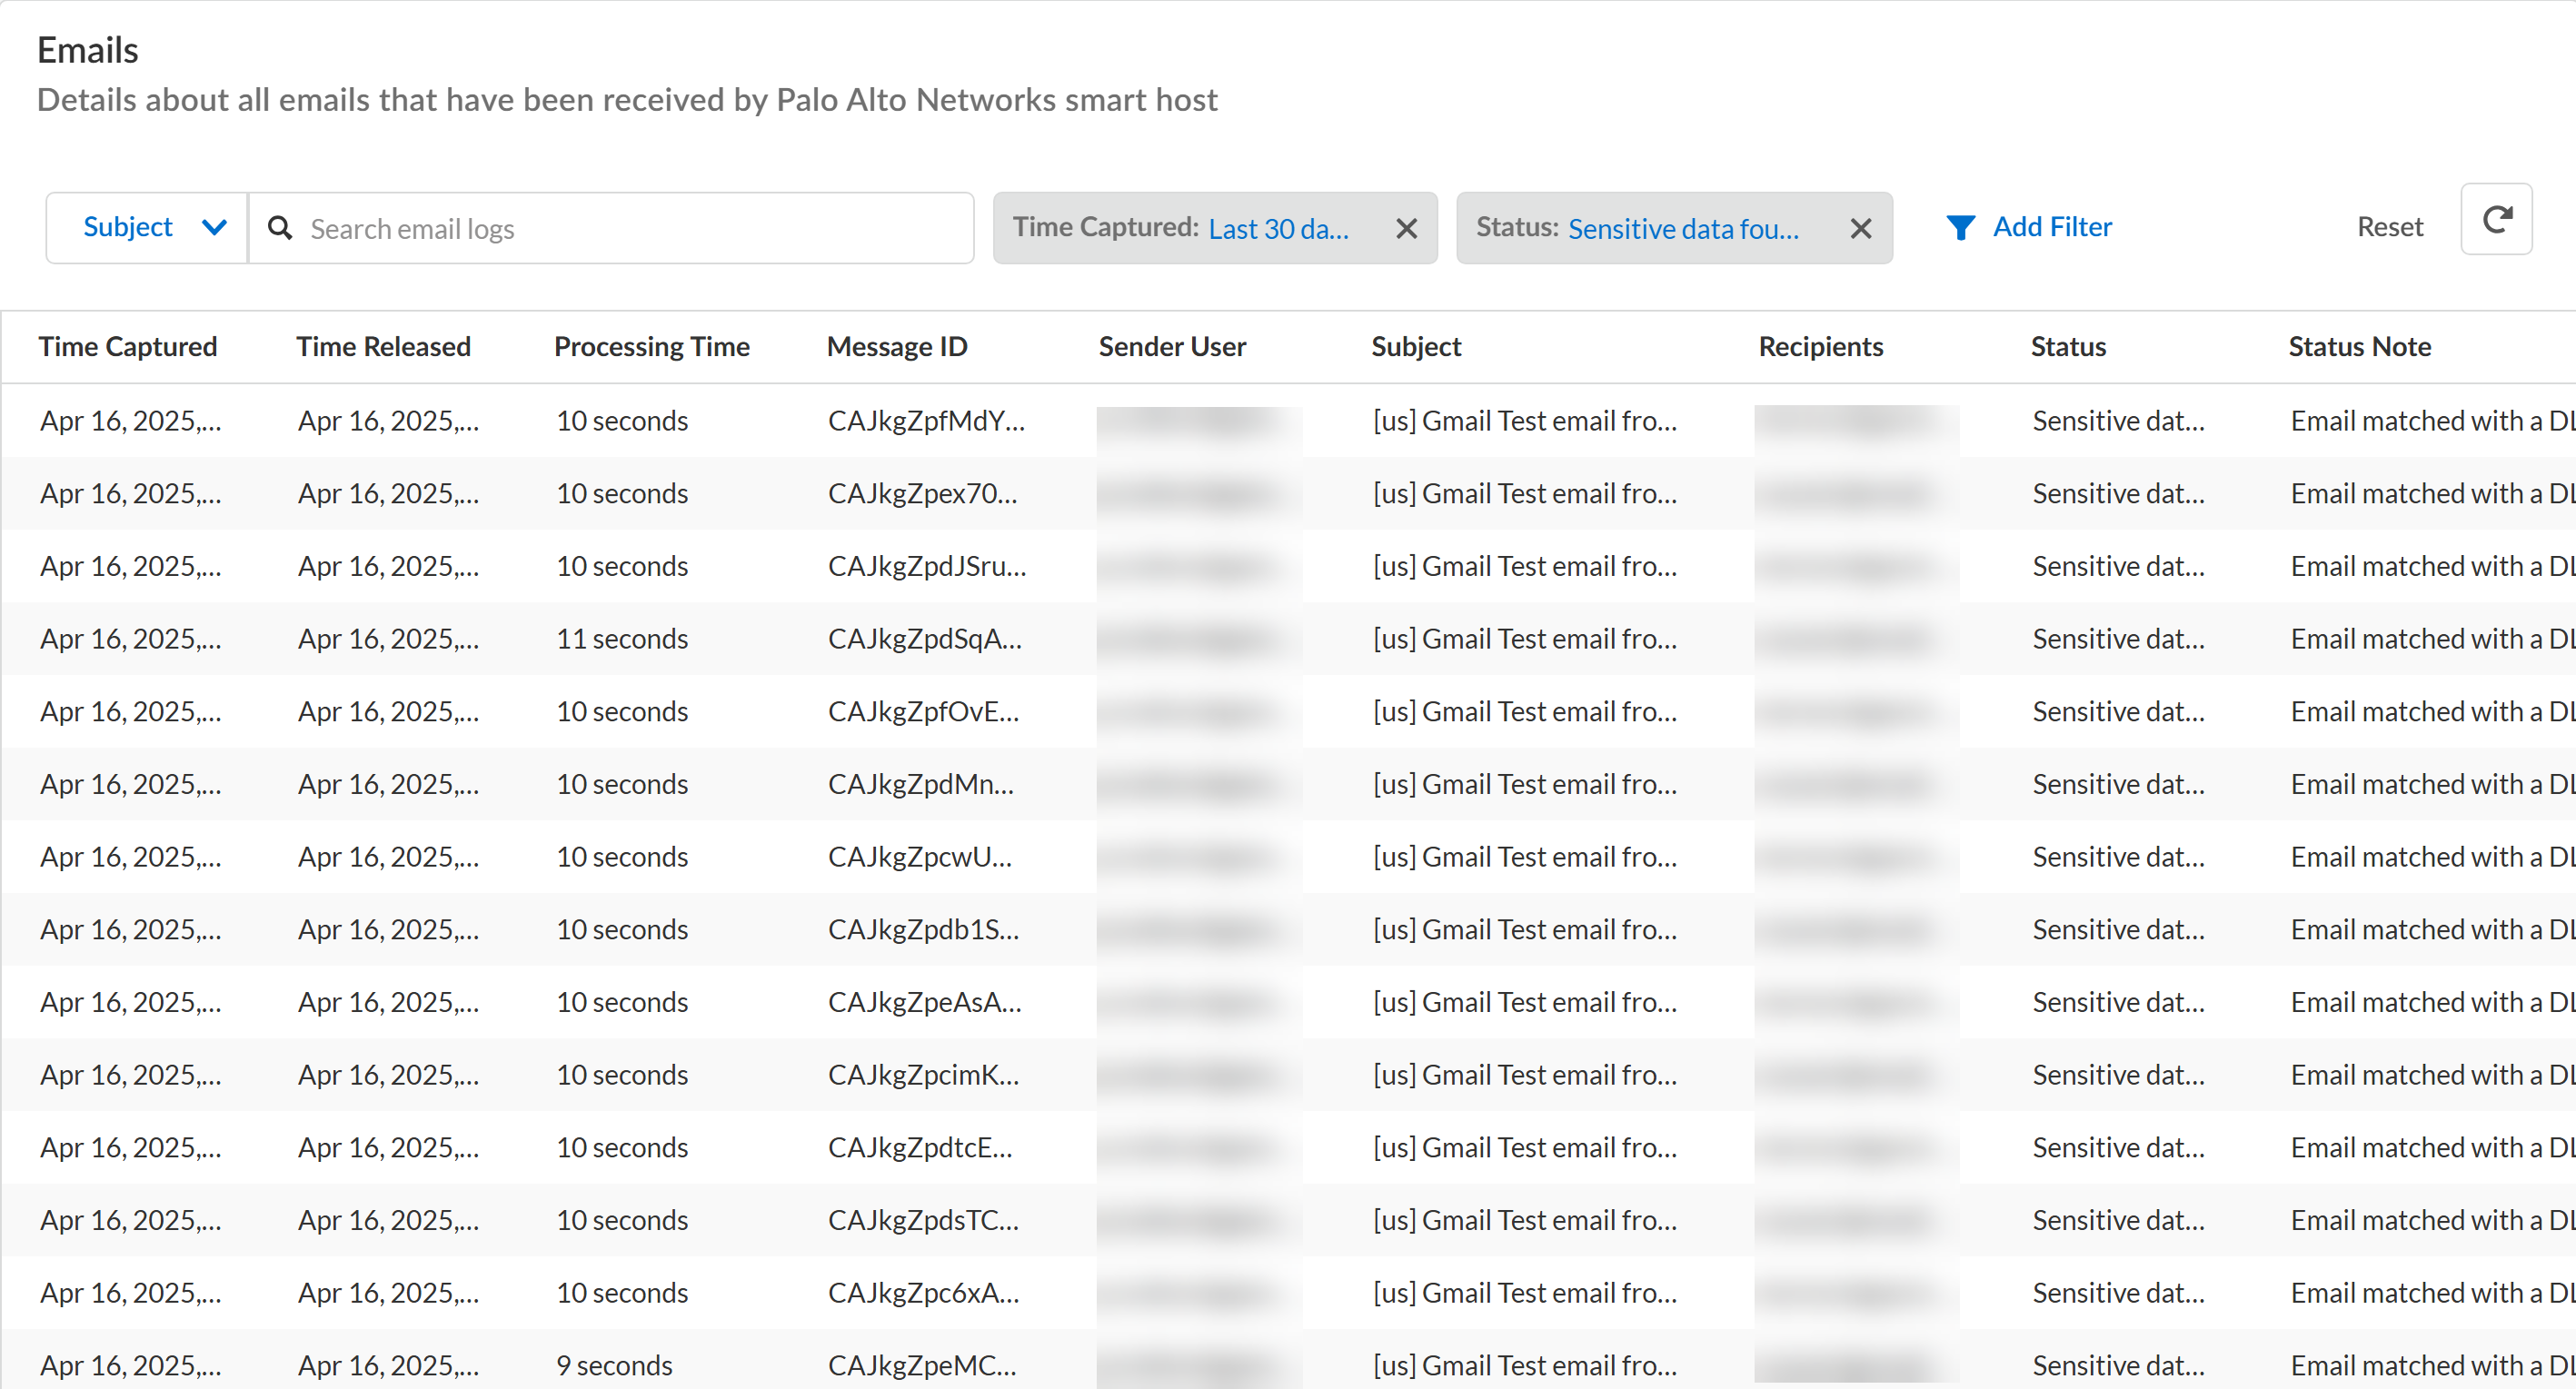
Task: Open the Subject search-field dropdown
Action: [x=148, y=228]
